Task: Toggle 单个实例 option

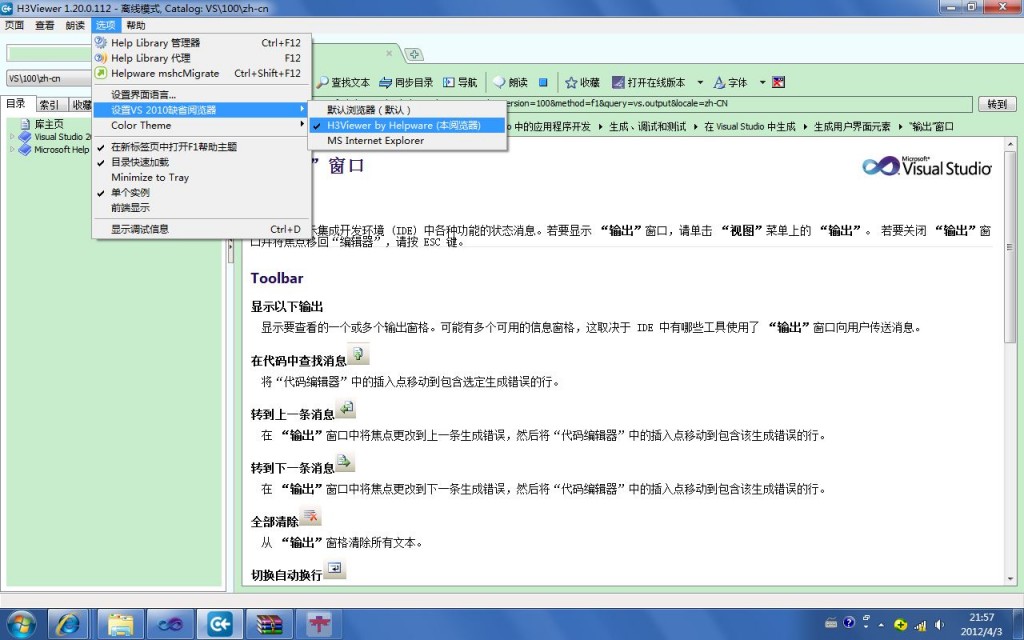Action: click(x=202, y=193)
